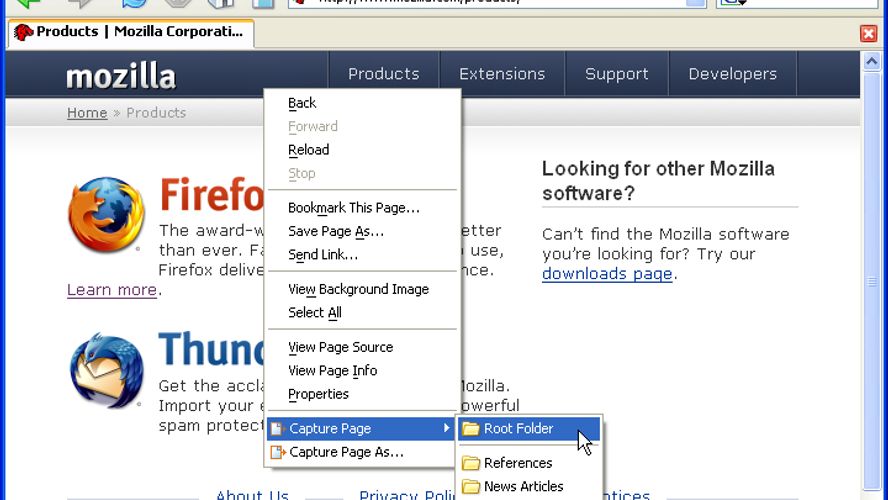This screenshot has width=888, height=500.
Task: Follow the Learn more link under Firefox
Action: point(112,290)
